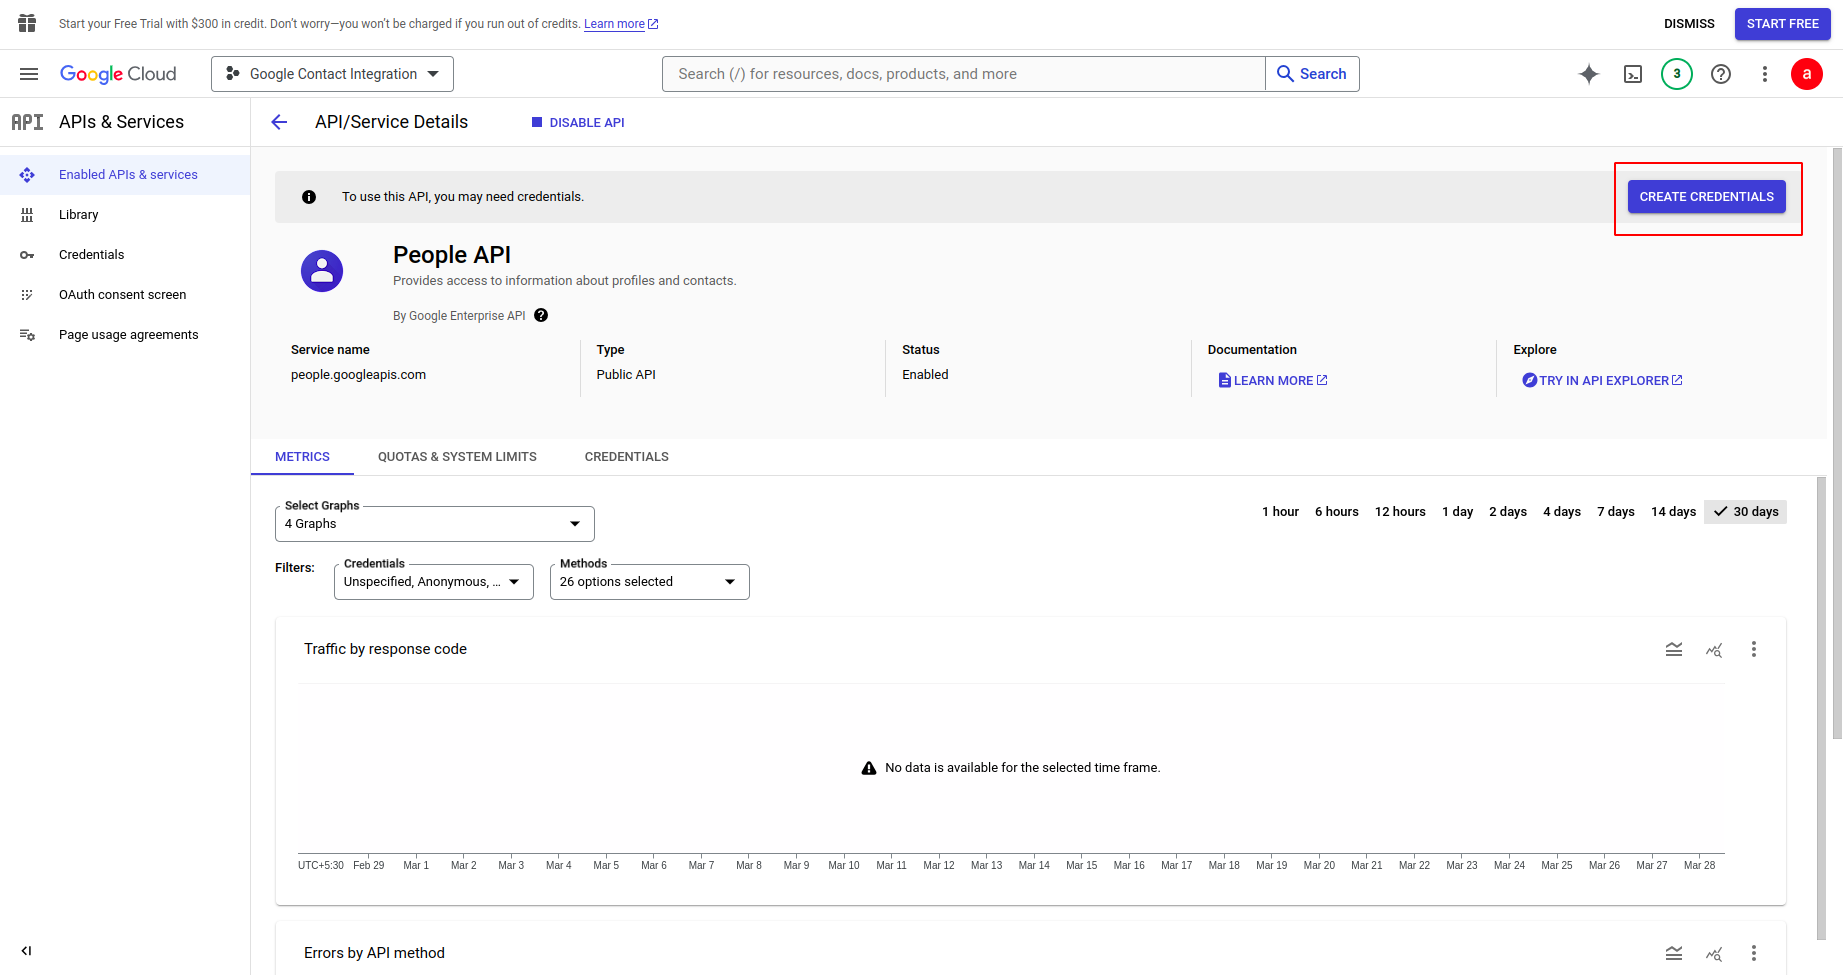Image resolution: width=1843 pixels, height=975 pixels.
Task: Open the hamburger navigation menu
Action: point(29,74)
